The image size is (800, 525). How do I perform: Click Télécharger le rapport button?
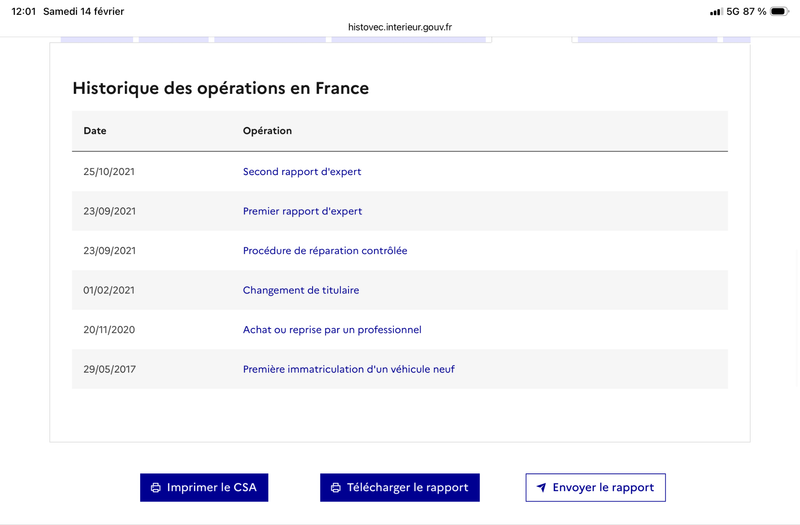[x=400, y=488]
